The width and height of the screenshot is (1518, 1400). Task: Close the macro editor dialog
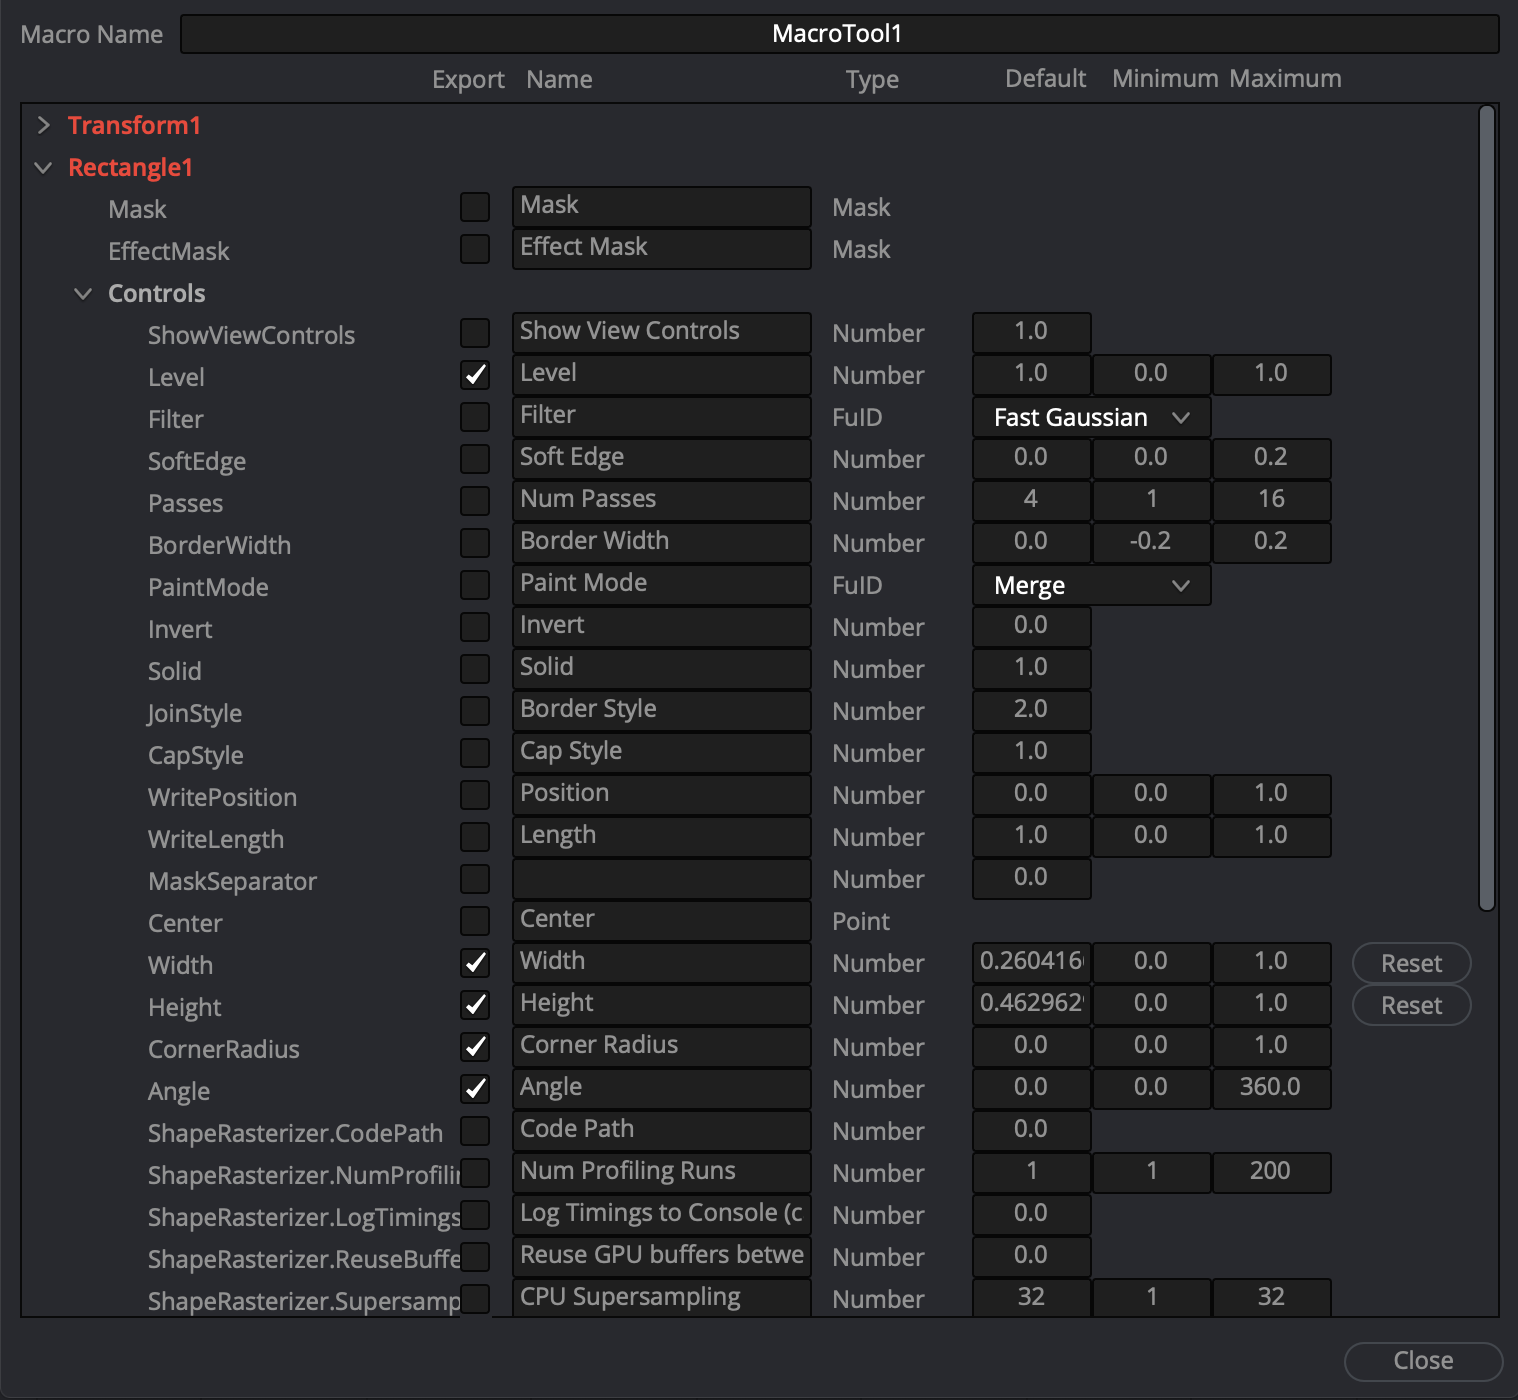pos(1423,1361)
